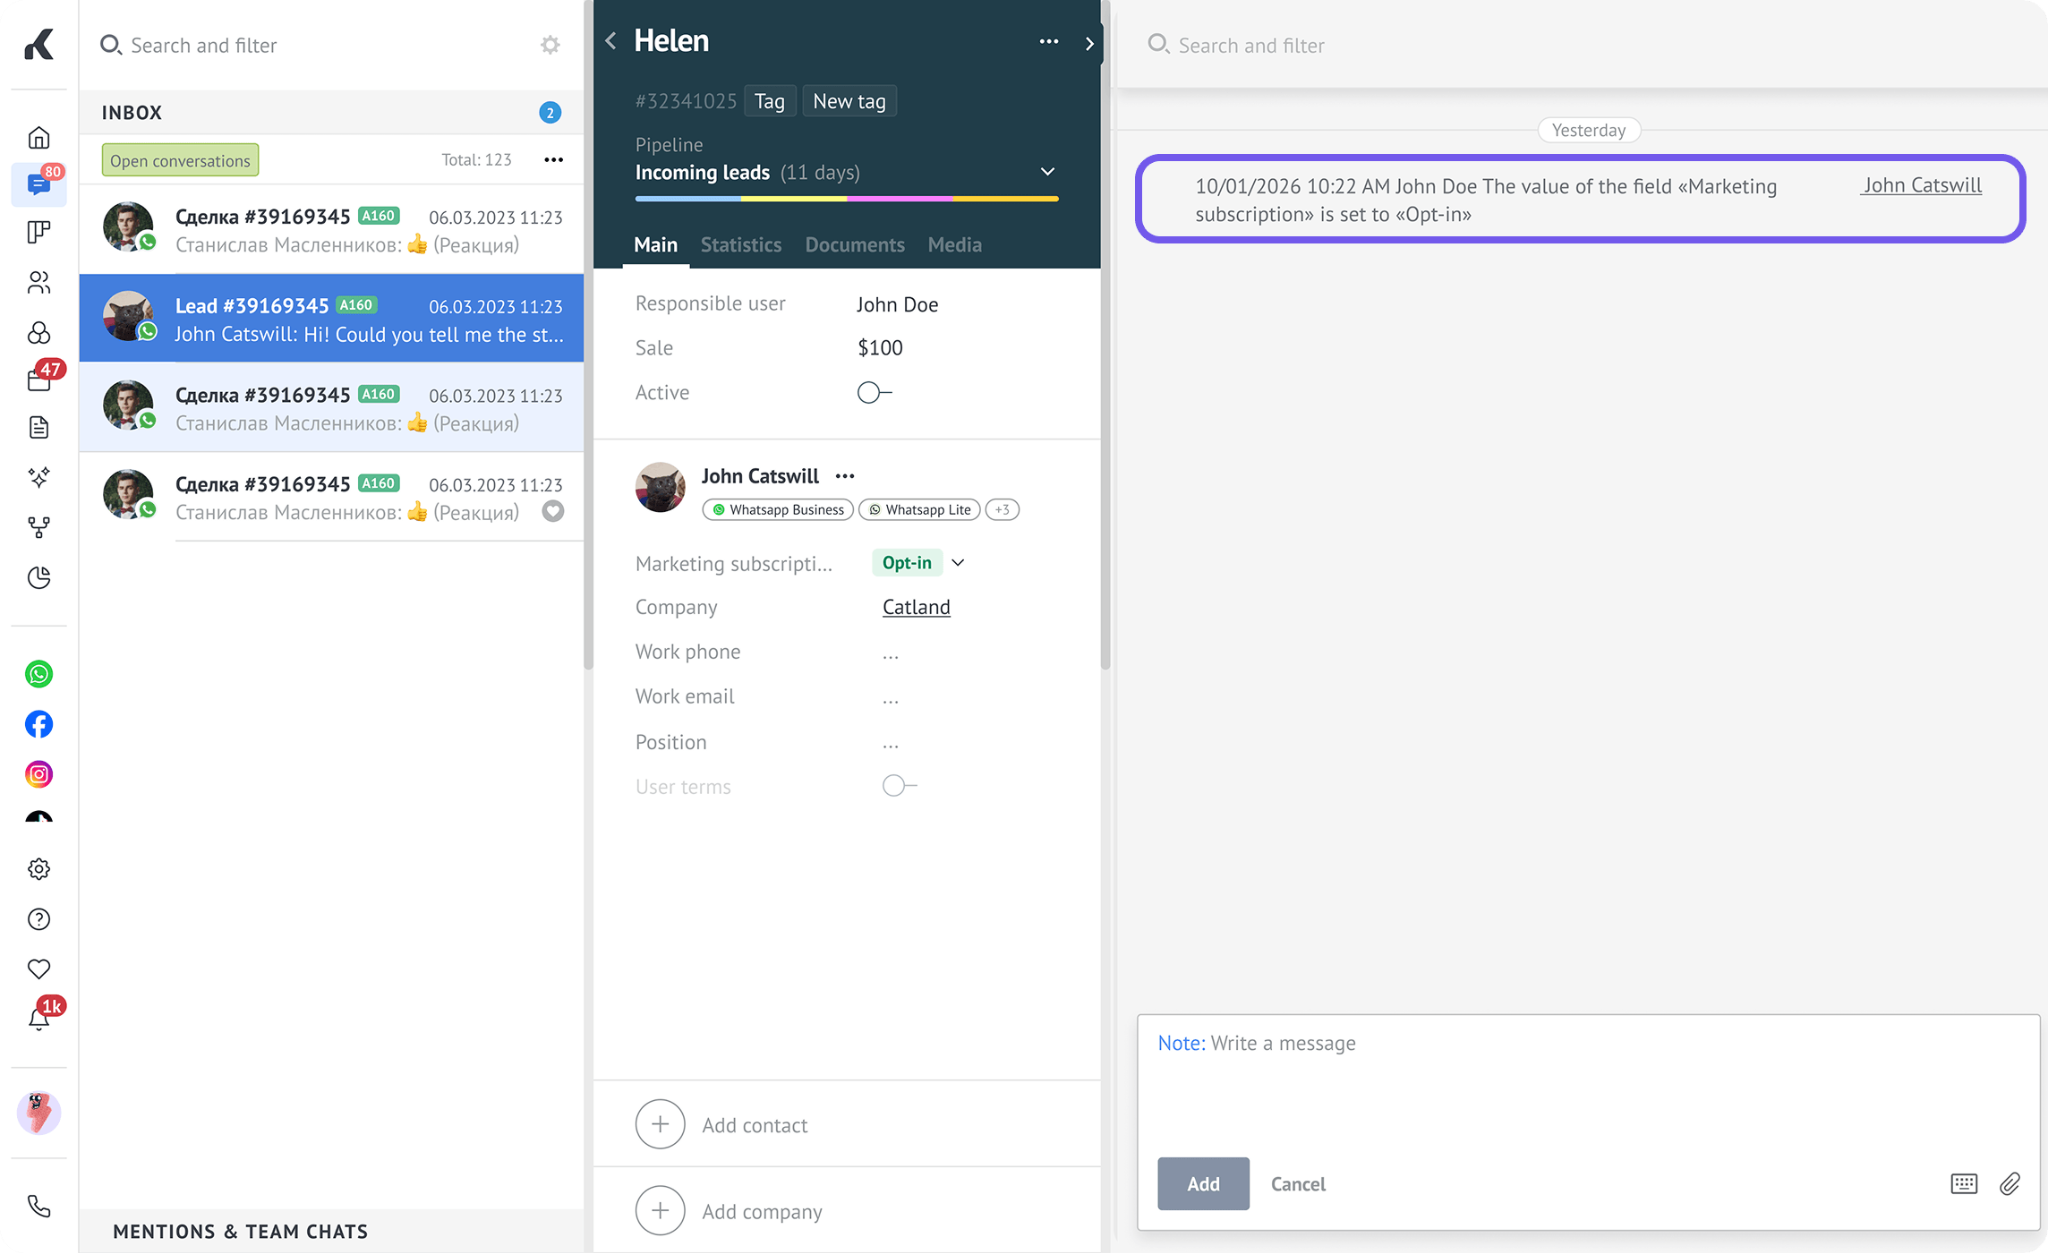Viewport: 2048px width, 1253px height.
Task: Switch to the Documents tab
Action: coord(854,244)
